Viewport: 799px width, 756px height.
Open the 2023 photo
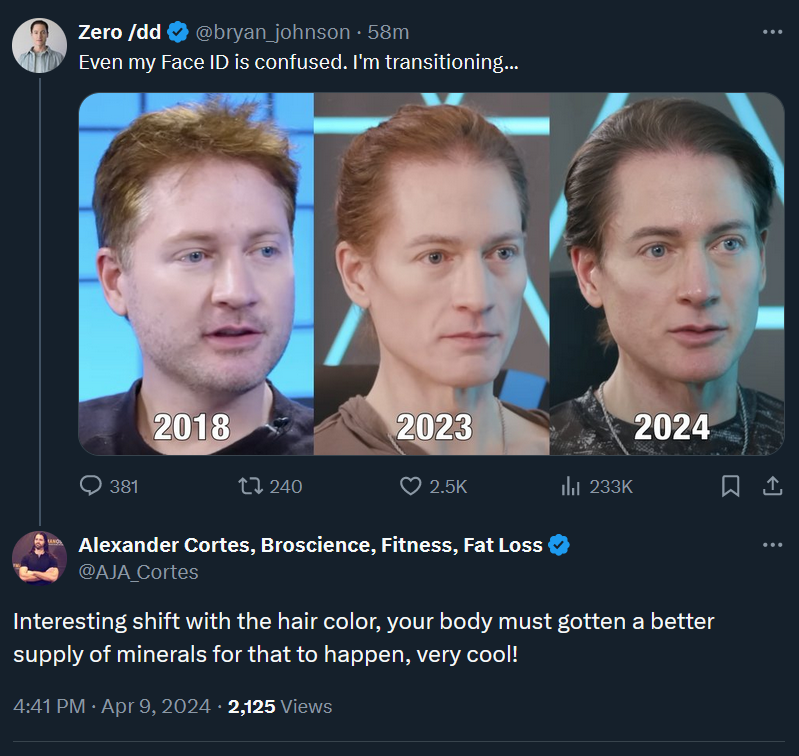[432, 274]
